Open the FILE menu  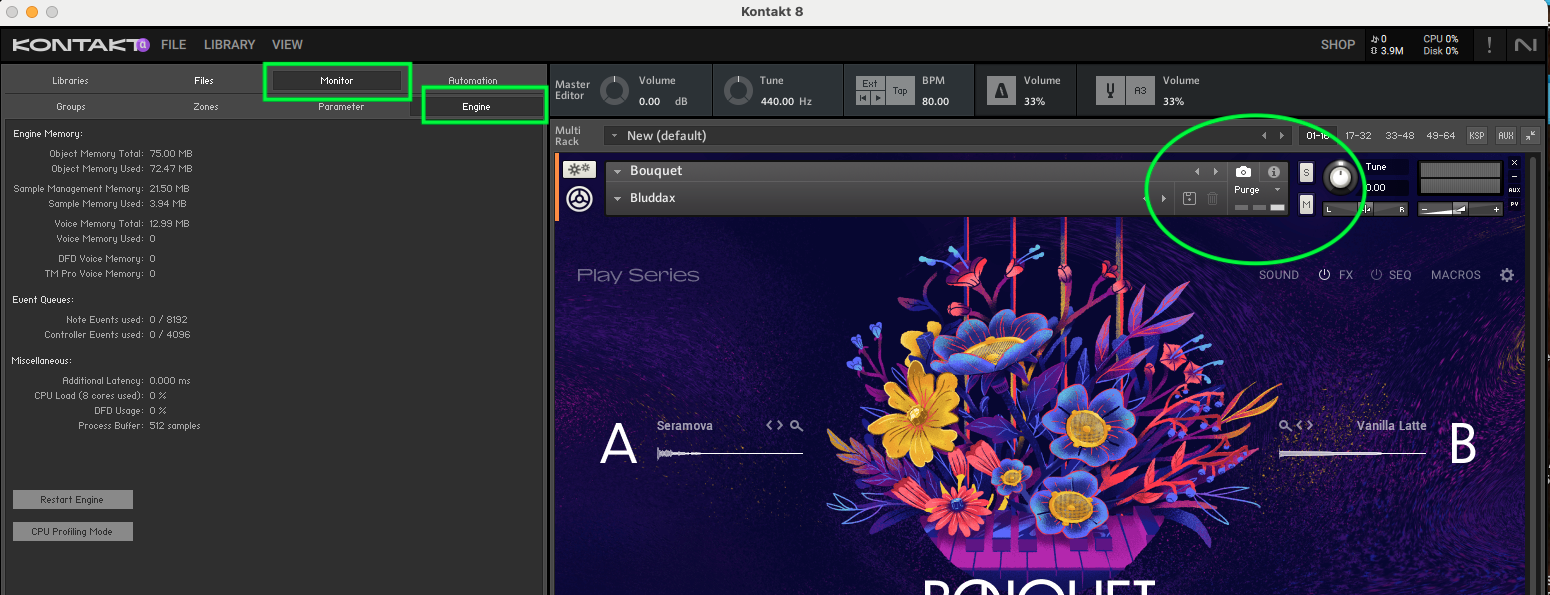click(174, 44)
